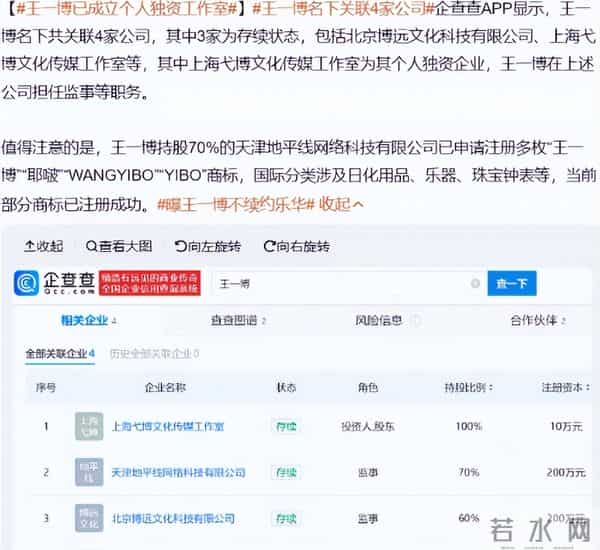Select 全部关联企业 4 sub-tab
Viewport: 600px width, 550px height.
coord(60,354)
